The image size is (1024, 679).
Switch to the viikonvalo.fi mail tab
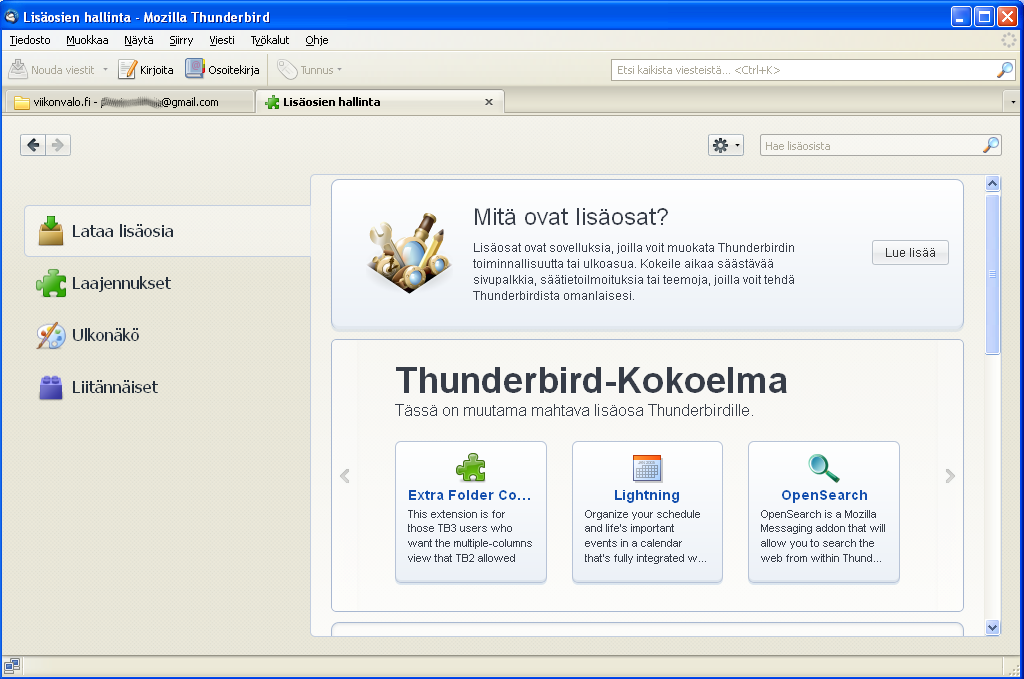(x=129, y=102)
